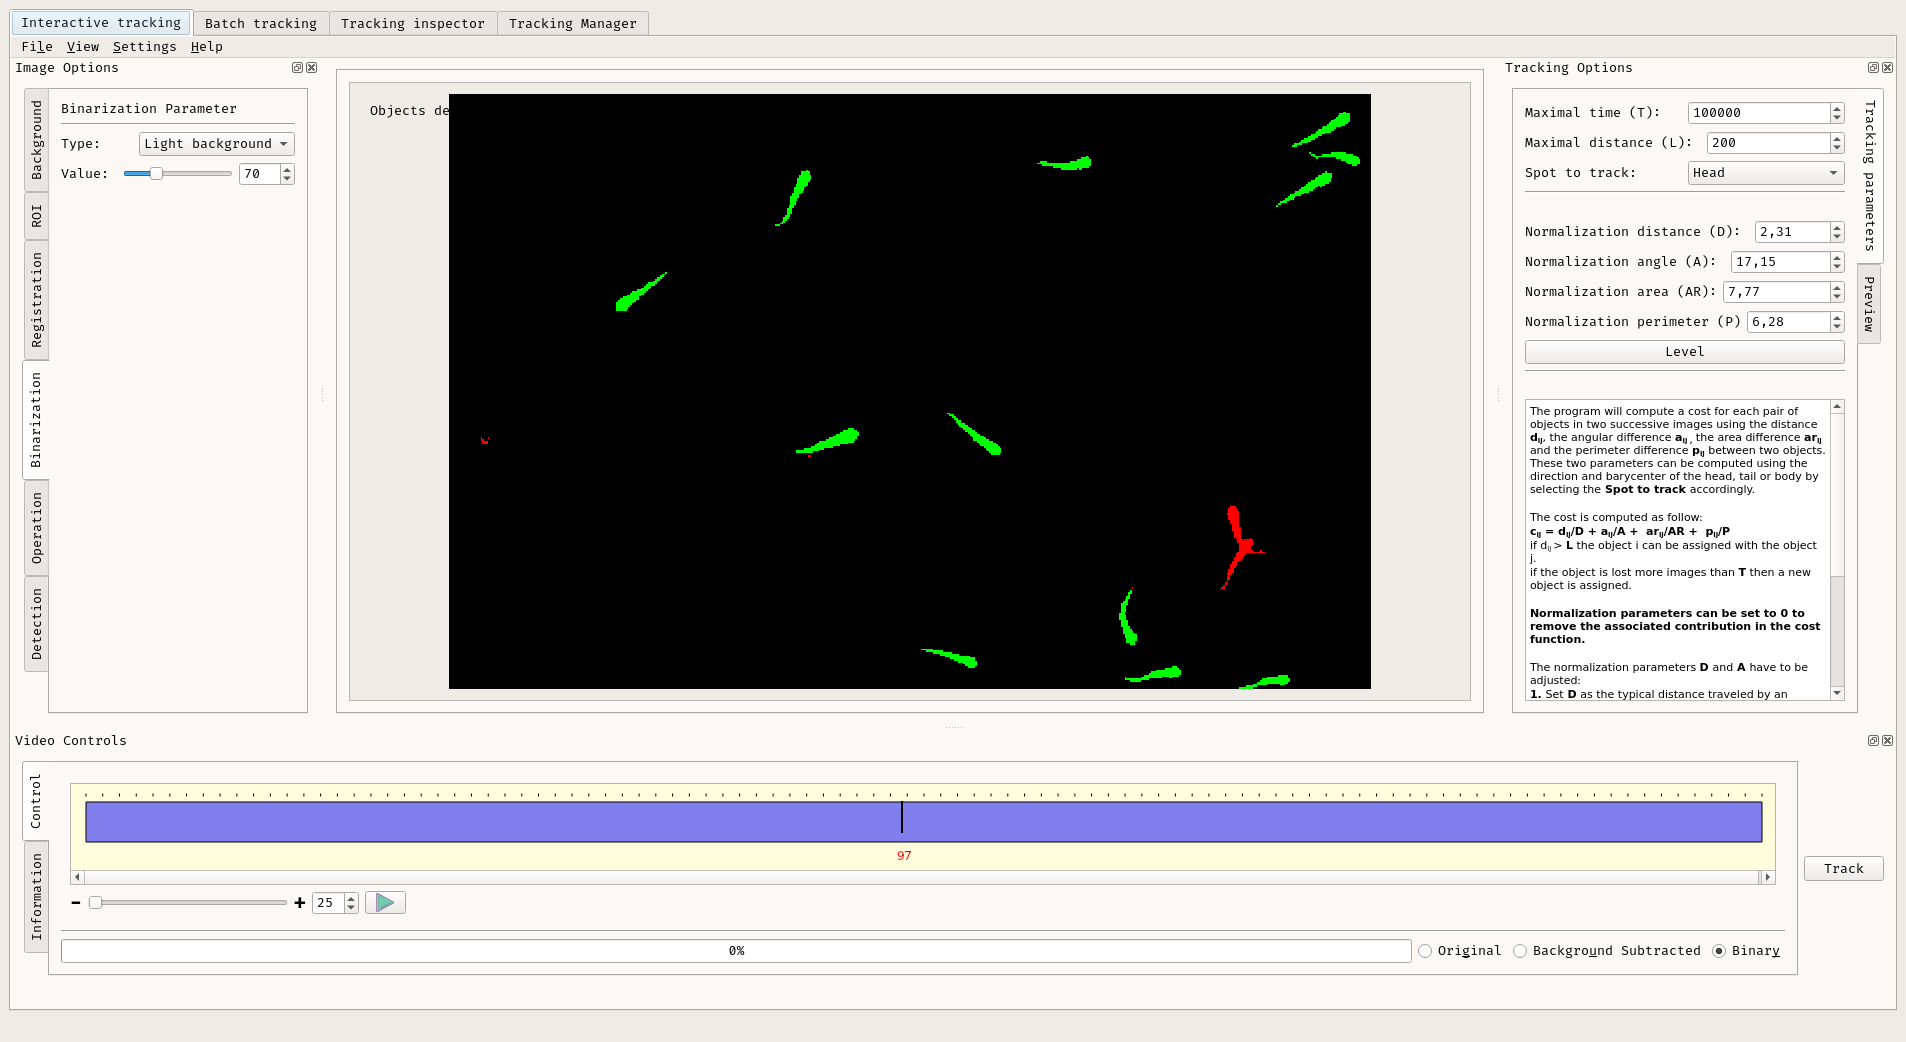Click the binarization Value slider handle
Screen dimensions: 1906x1042
156,174
